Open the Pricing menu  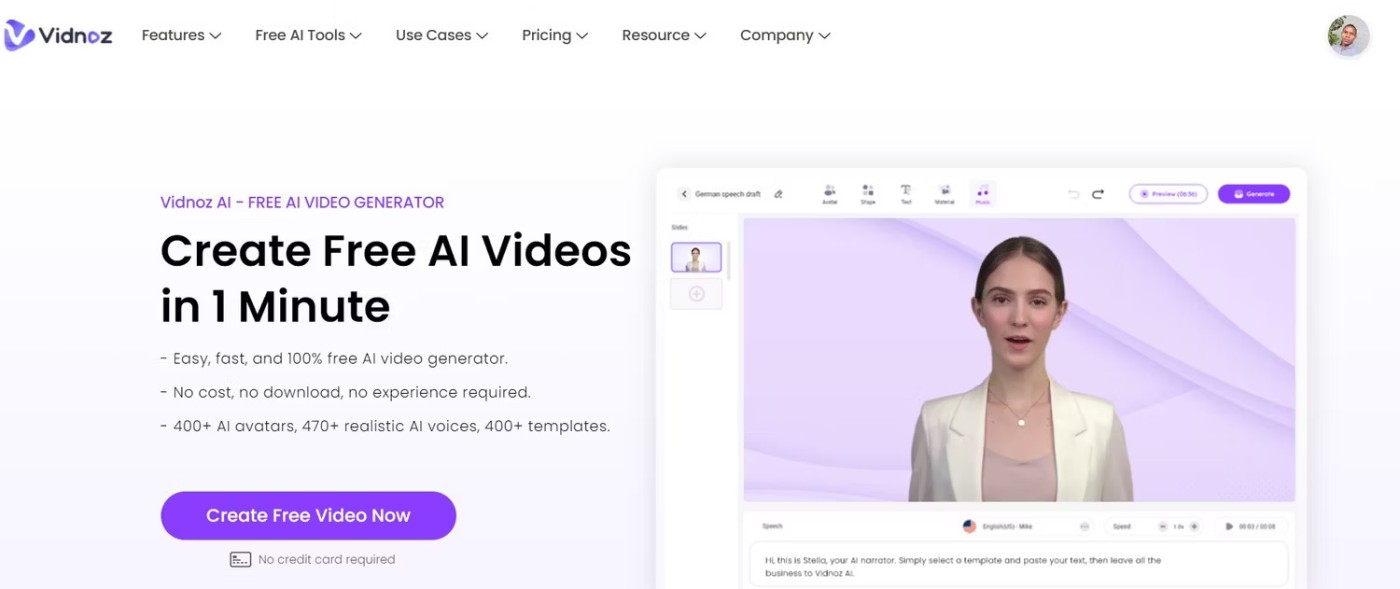point(554,35)
